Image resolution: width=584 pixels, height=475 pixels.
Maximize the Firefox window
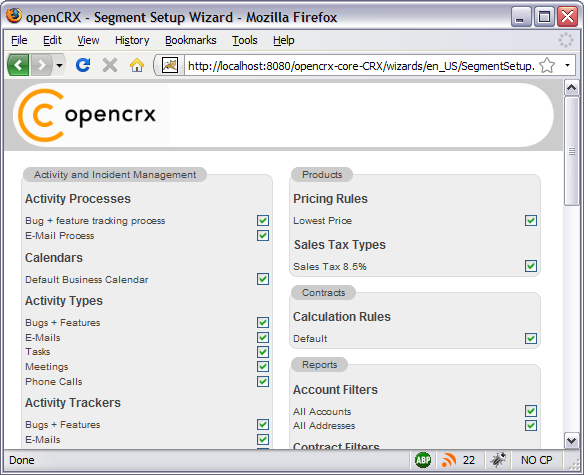(544, 17)
